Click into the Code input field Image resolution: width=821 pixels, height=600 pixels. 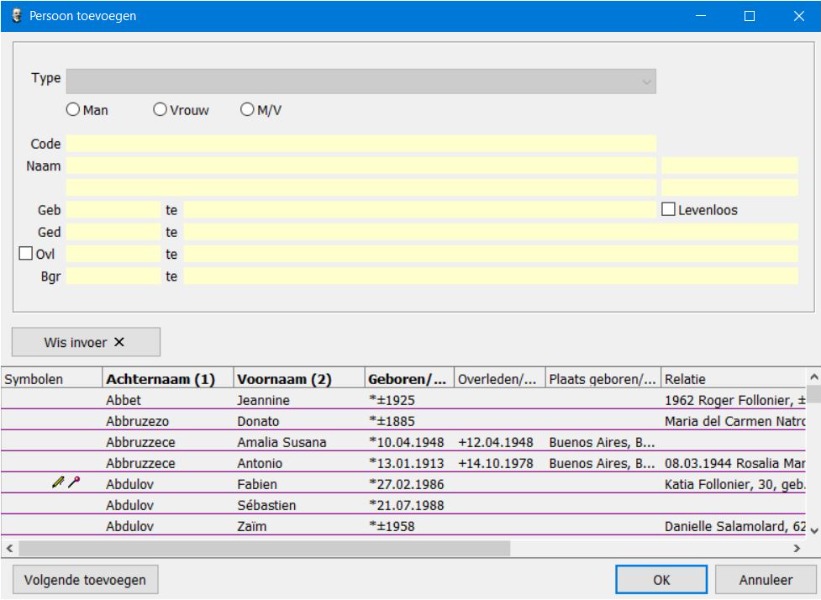tap(361, 144)
